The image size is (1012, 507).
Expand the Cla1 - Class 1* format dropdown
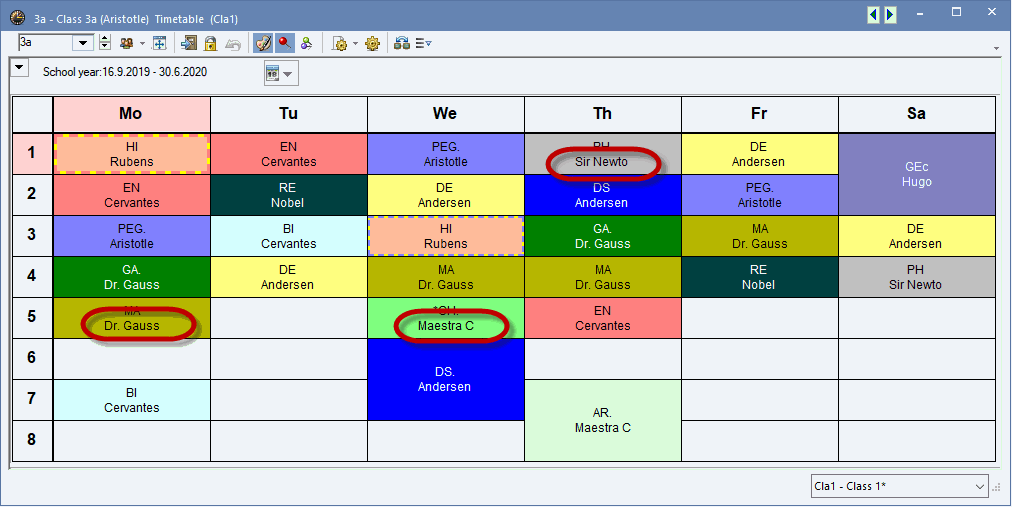coord(979,486)
